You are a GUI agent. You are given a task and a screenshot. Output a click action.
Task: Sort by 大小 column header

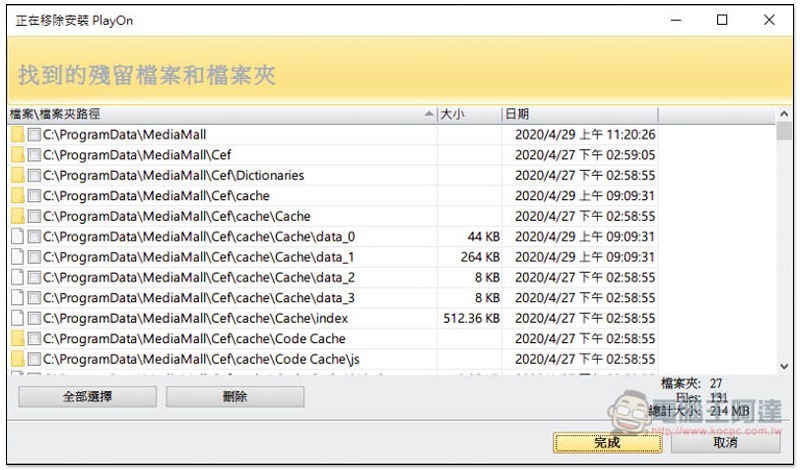469,114
